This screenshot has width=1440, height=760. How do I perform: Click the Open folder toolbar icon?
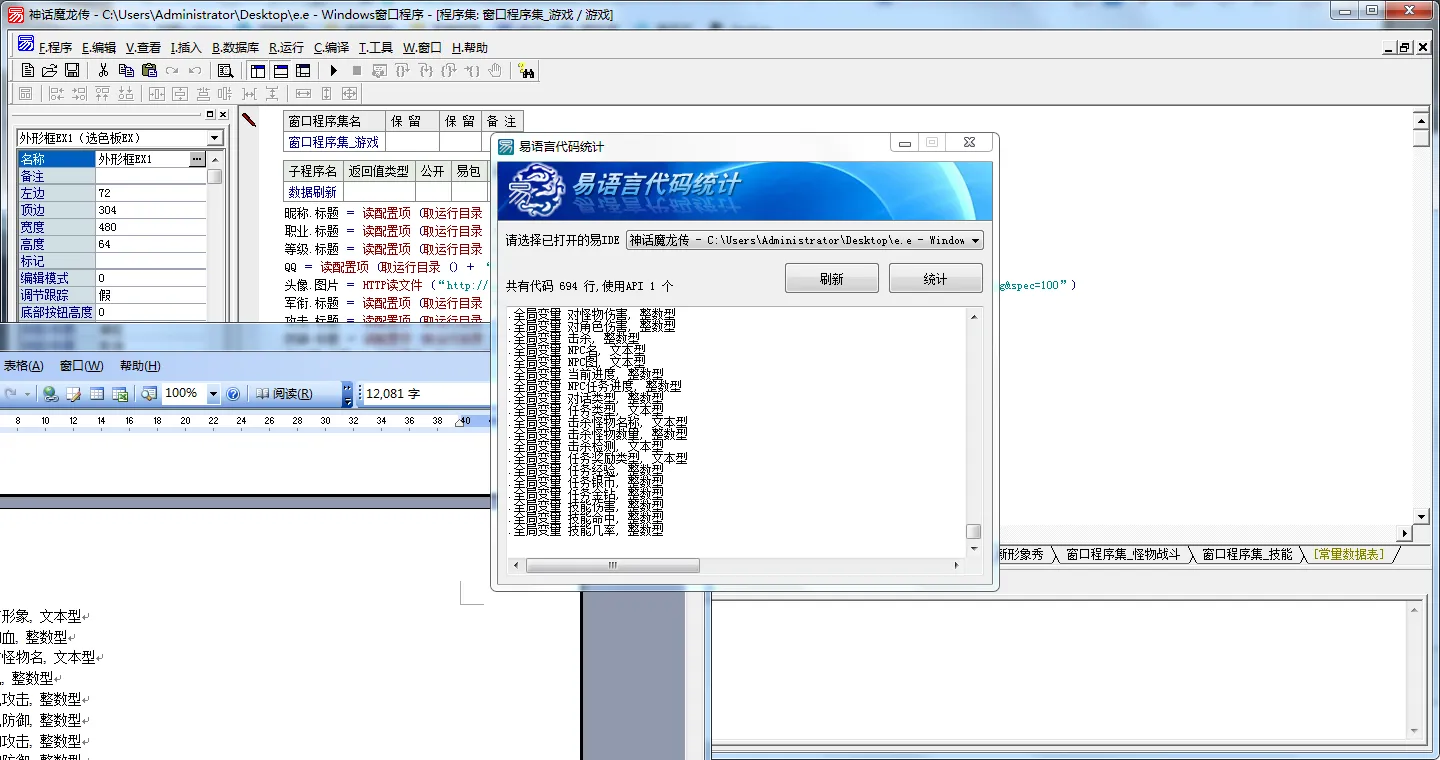point(49,71)
